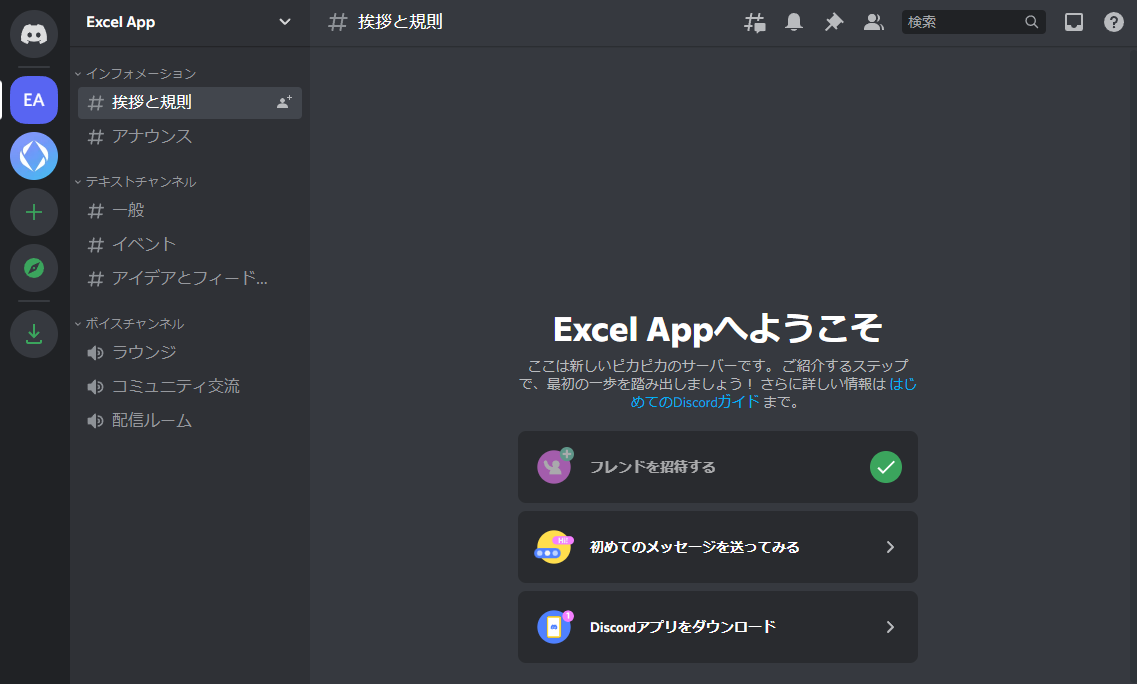Select the 挨拶と規則 channel

(x=190, y=102)
